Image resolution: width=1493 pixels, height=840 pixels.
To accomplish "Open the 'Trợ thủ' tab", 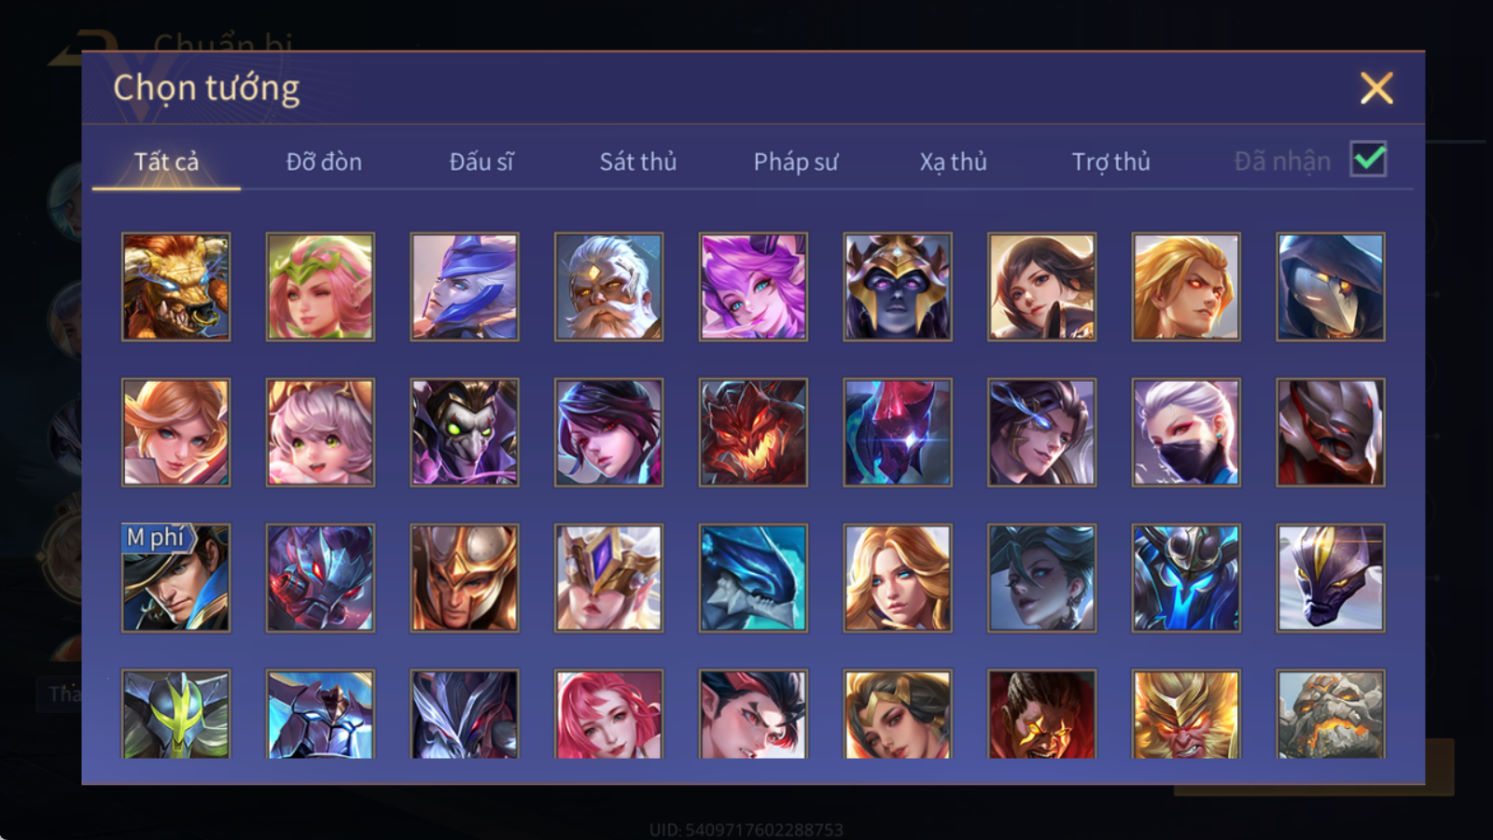I will tap(1111, 161).
